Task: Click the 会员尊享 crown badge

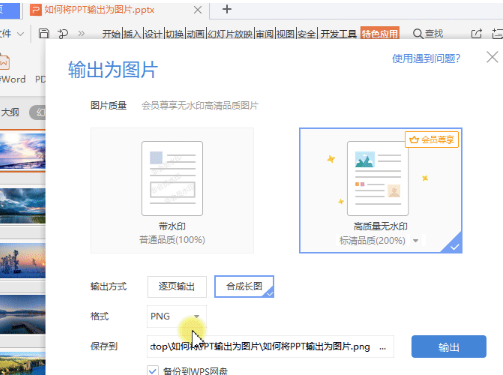Action: tap(432, 139)
